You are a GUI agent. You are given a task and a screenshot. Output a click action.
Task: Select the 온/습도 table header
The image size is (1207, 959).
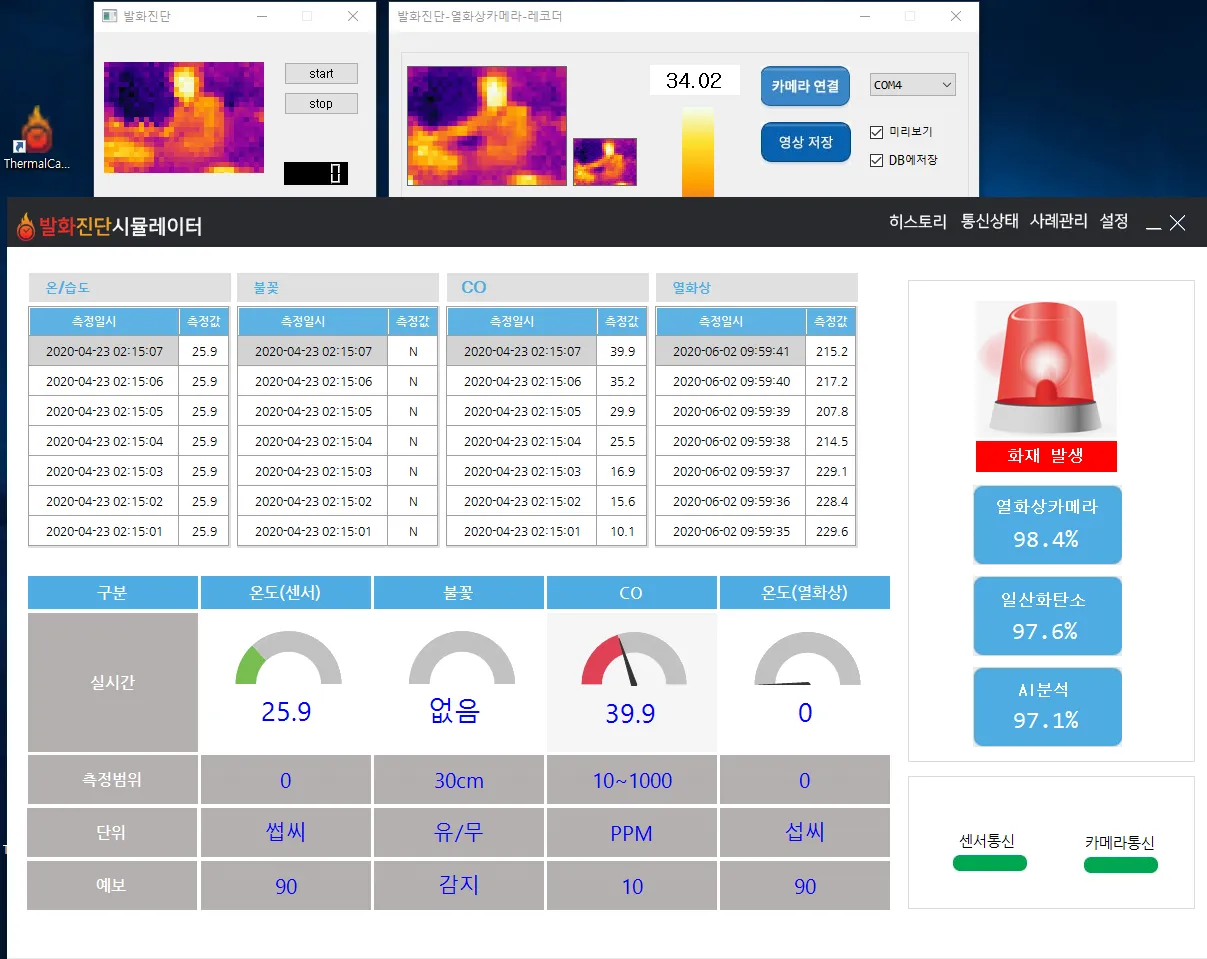point(129,288)
